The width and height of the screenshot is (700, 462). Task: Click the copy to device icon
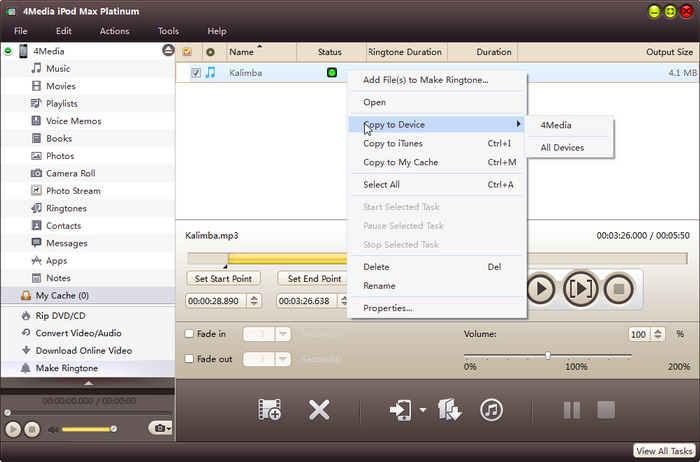pos(402,409)
